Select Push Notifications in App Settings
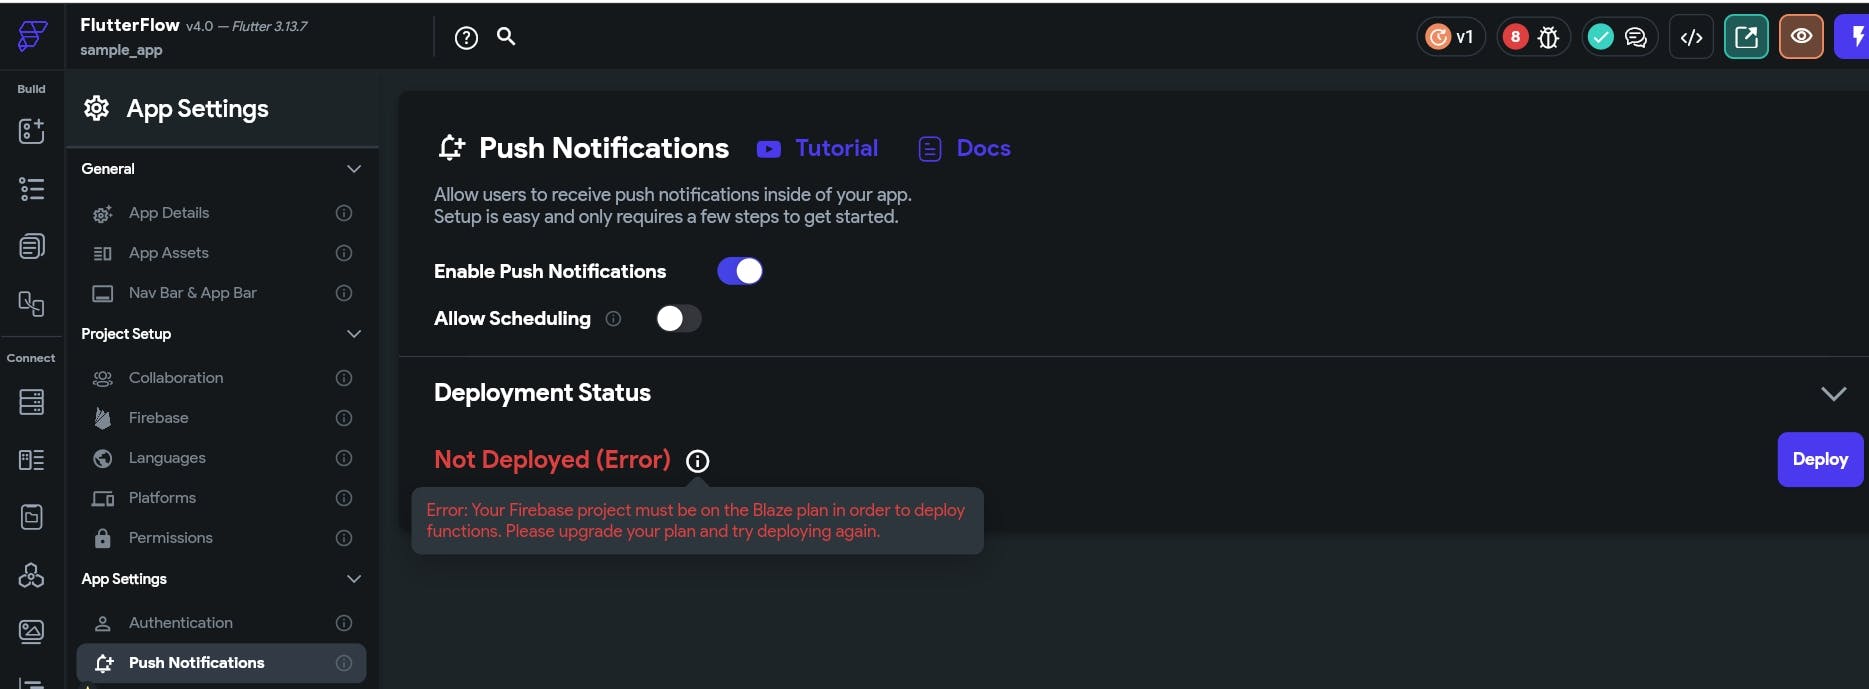Image resolution: width=1869 pixels, height=689 pixels. 196,662
